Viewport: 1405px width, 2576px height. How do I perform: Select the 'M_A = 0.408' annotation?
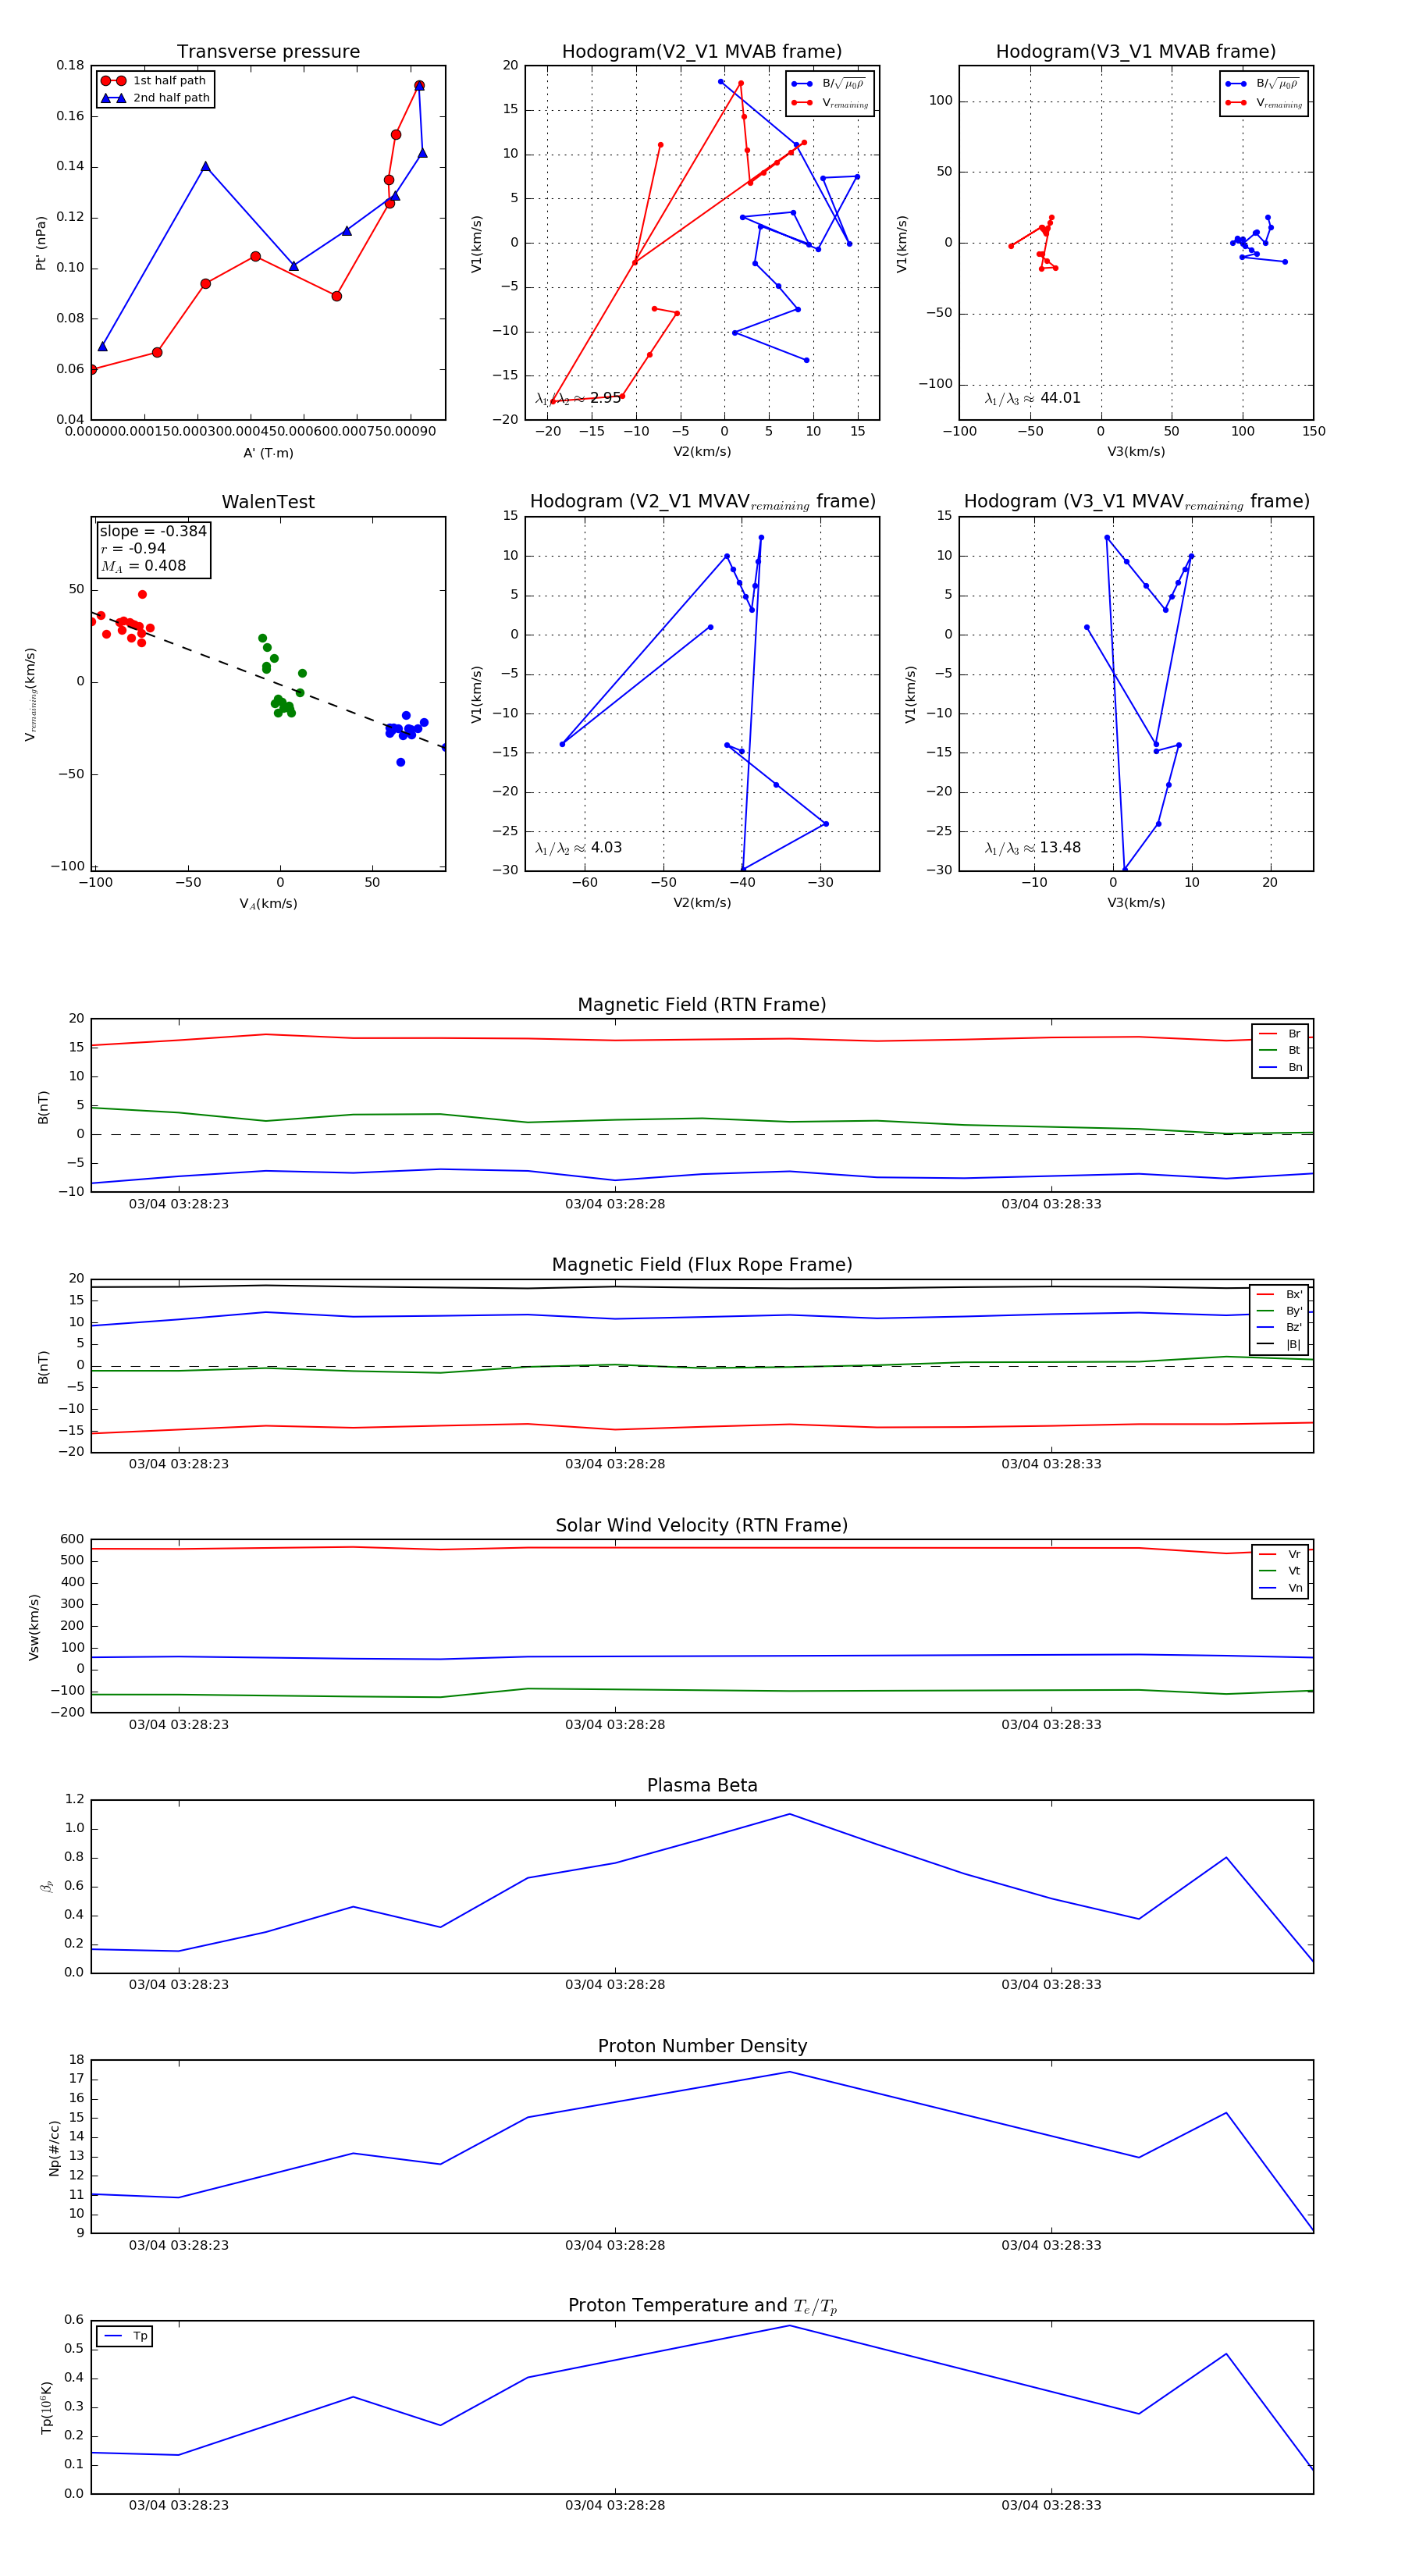pos(143,566)
